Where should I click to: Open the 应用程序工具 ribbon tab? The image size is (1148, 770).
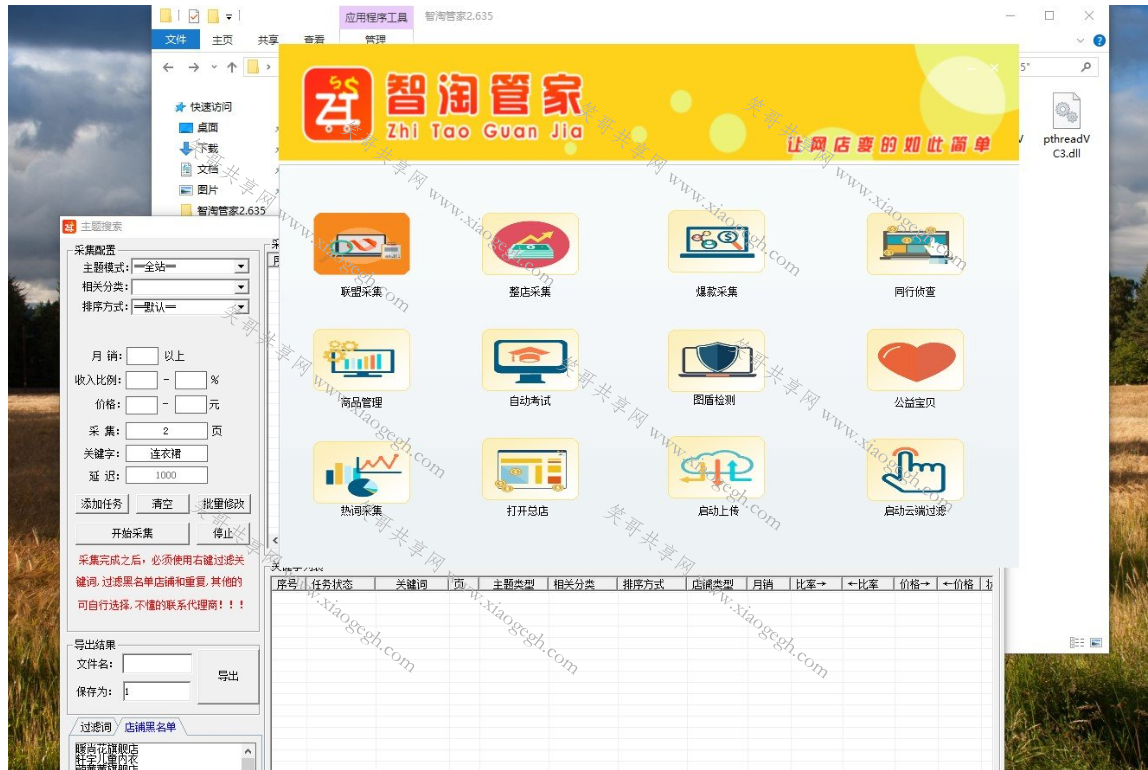click(x=376, y=18)
